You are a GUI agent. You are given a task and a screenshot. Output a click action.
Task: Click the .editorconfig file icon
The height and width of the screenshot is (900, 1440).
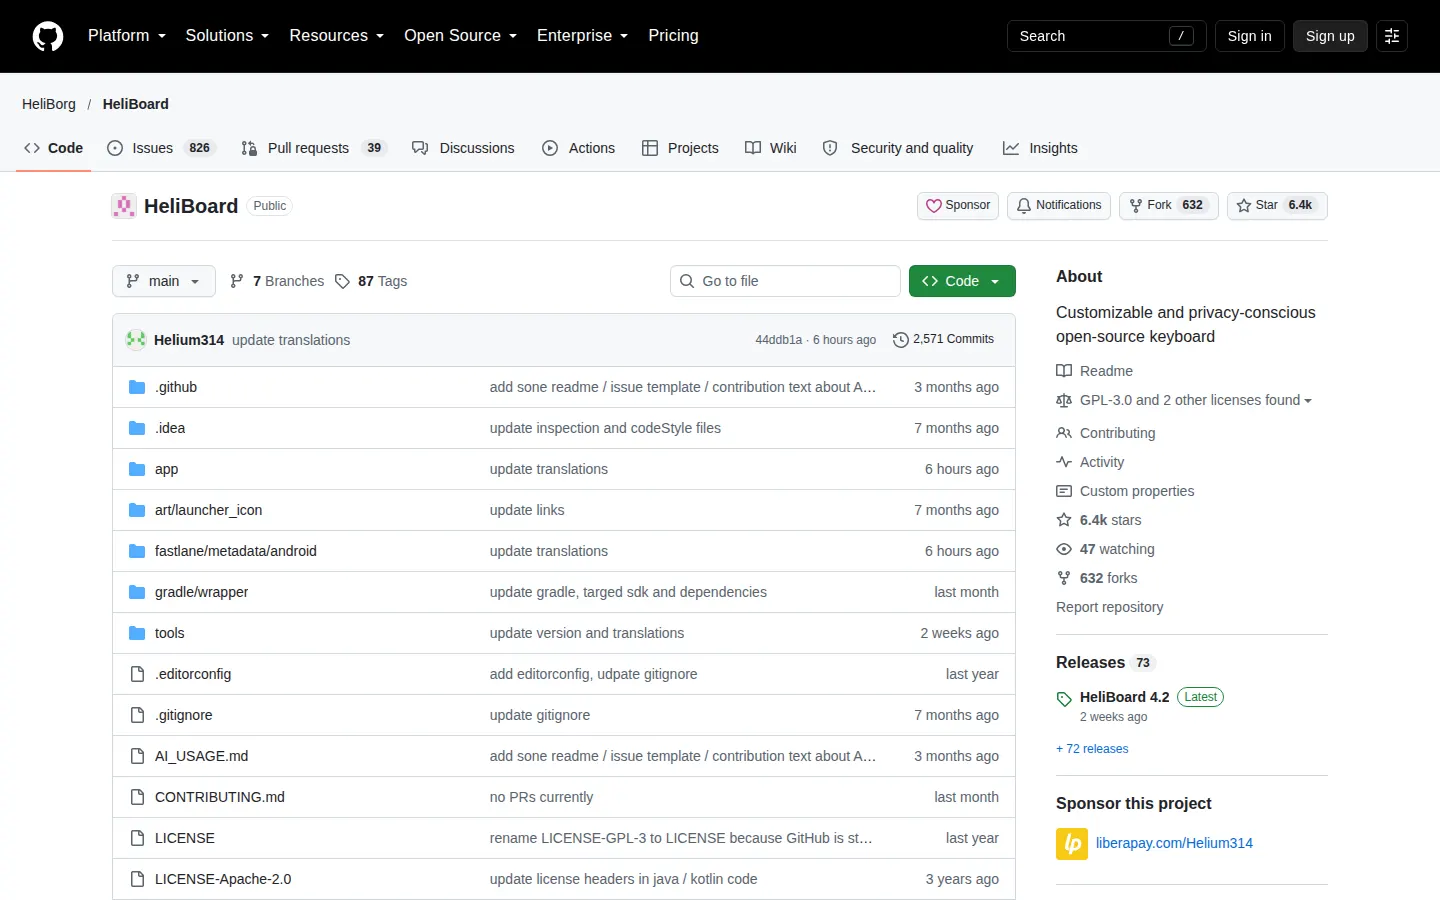[x=137, y=674]
